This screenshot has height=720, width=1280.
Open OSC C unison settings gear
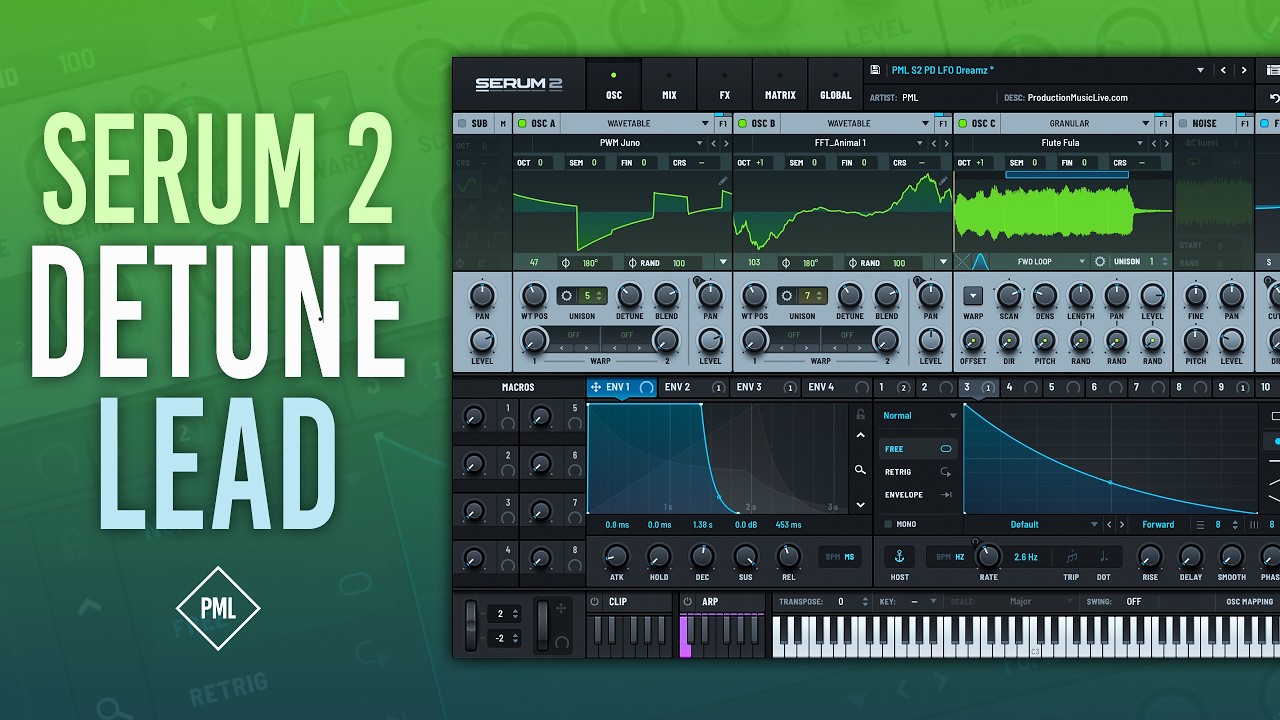pyautogui.click(x=1100, y=262)
